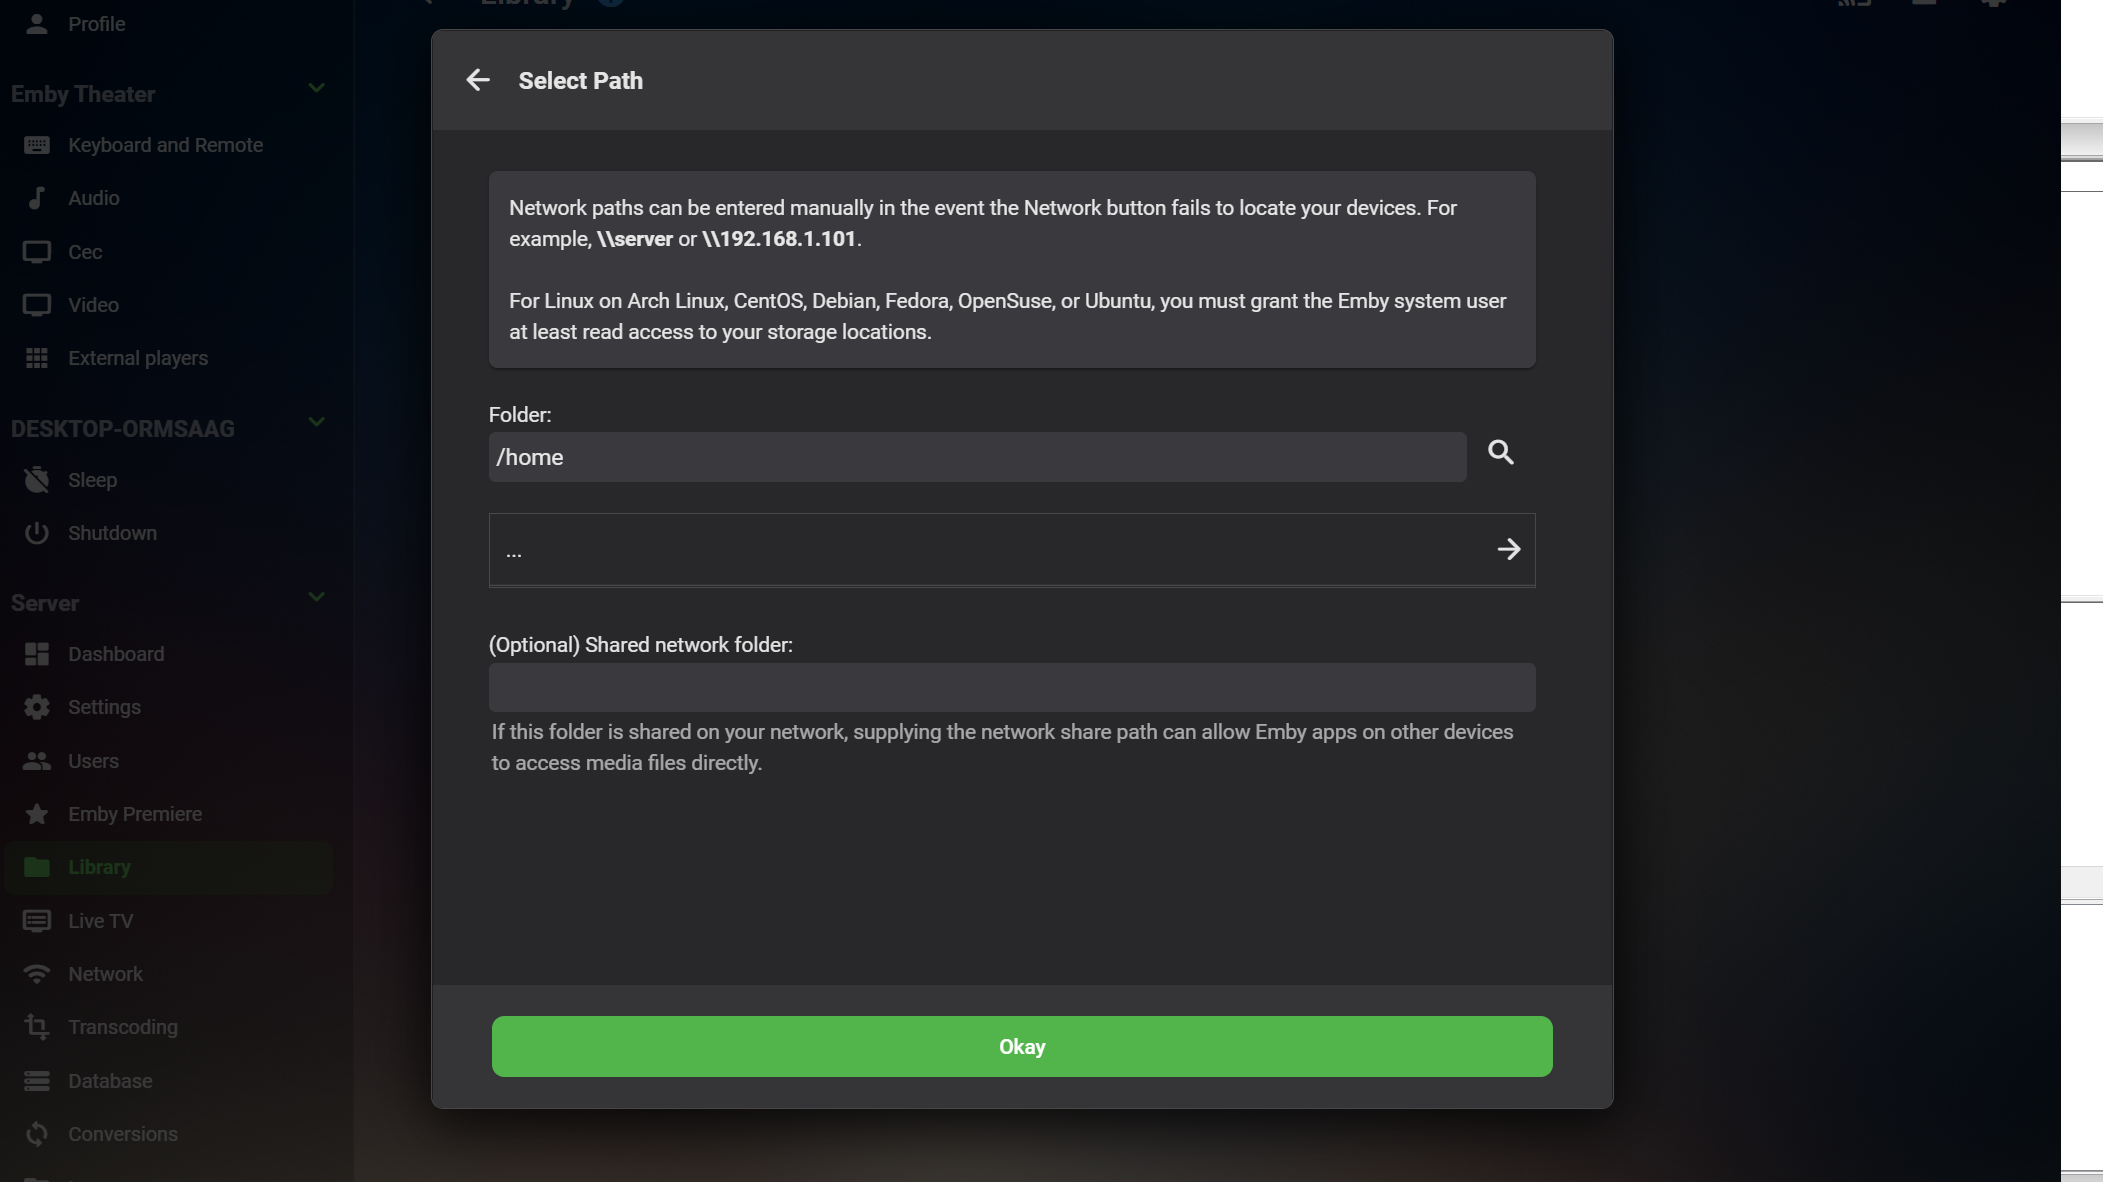2103x1182 pixels.
Task: Click the Okay confirmation button
Action: click(x=1023, y=1046)
